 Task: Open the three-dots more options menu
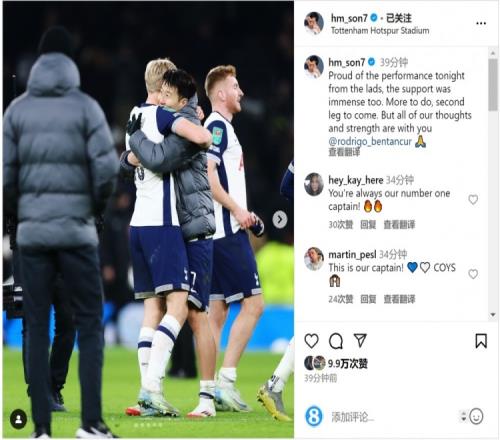481,23
